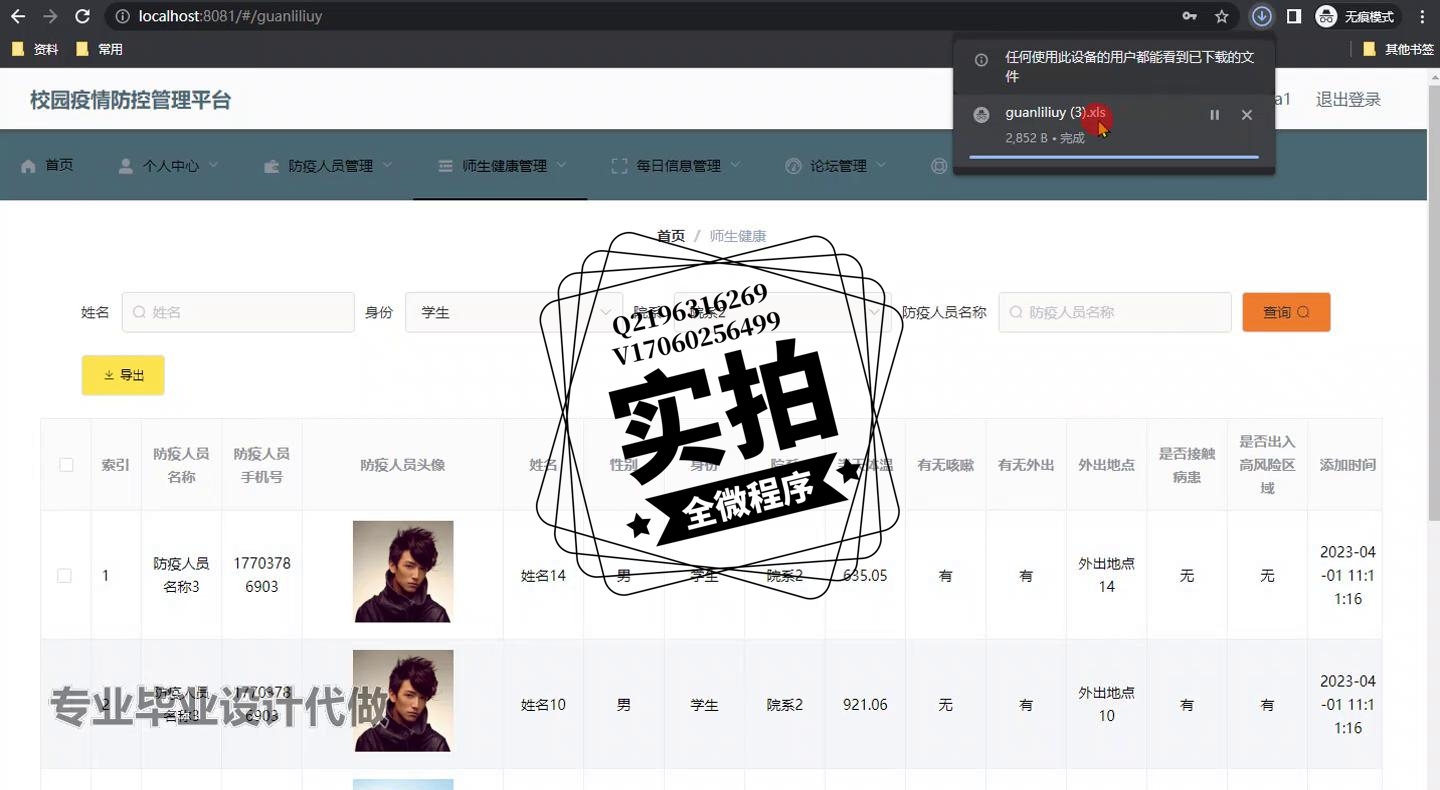Focus the 防疫人员名称 search input
The image size is (1440, 790).
(1115, 312)
